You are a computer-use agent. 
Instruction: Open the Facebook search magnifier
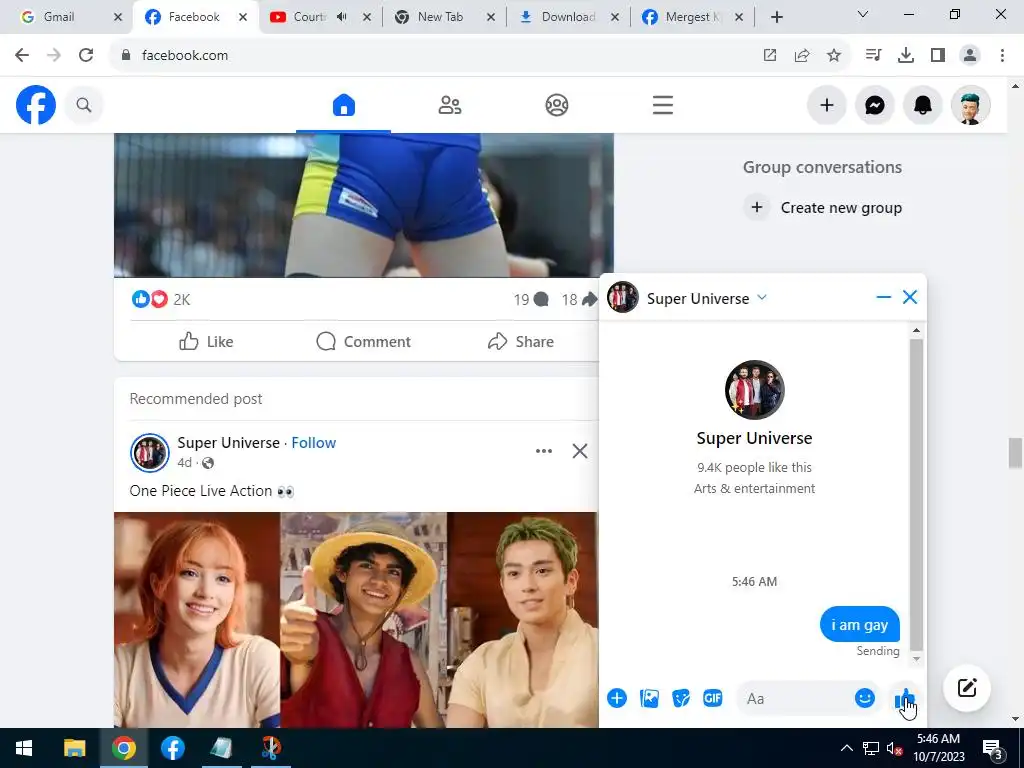point(84,105)
